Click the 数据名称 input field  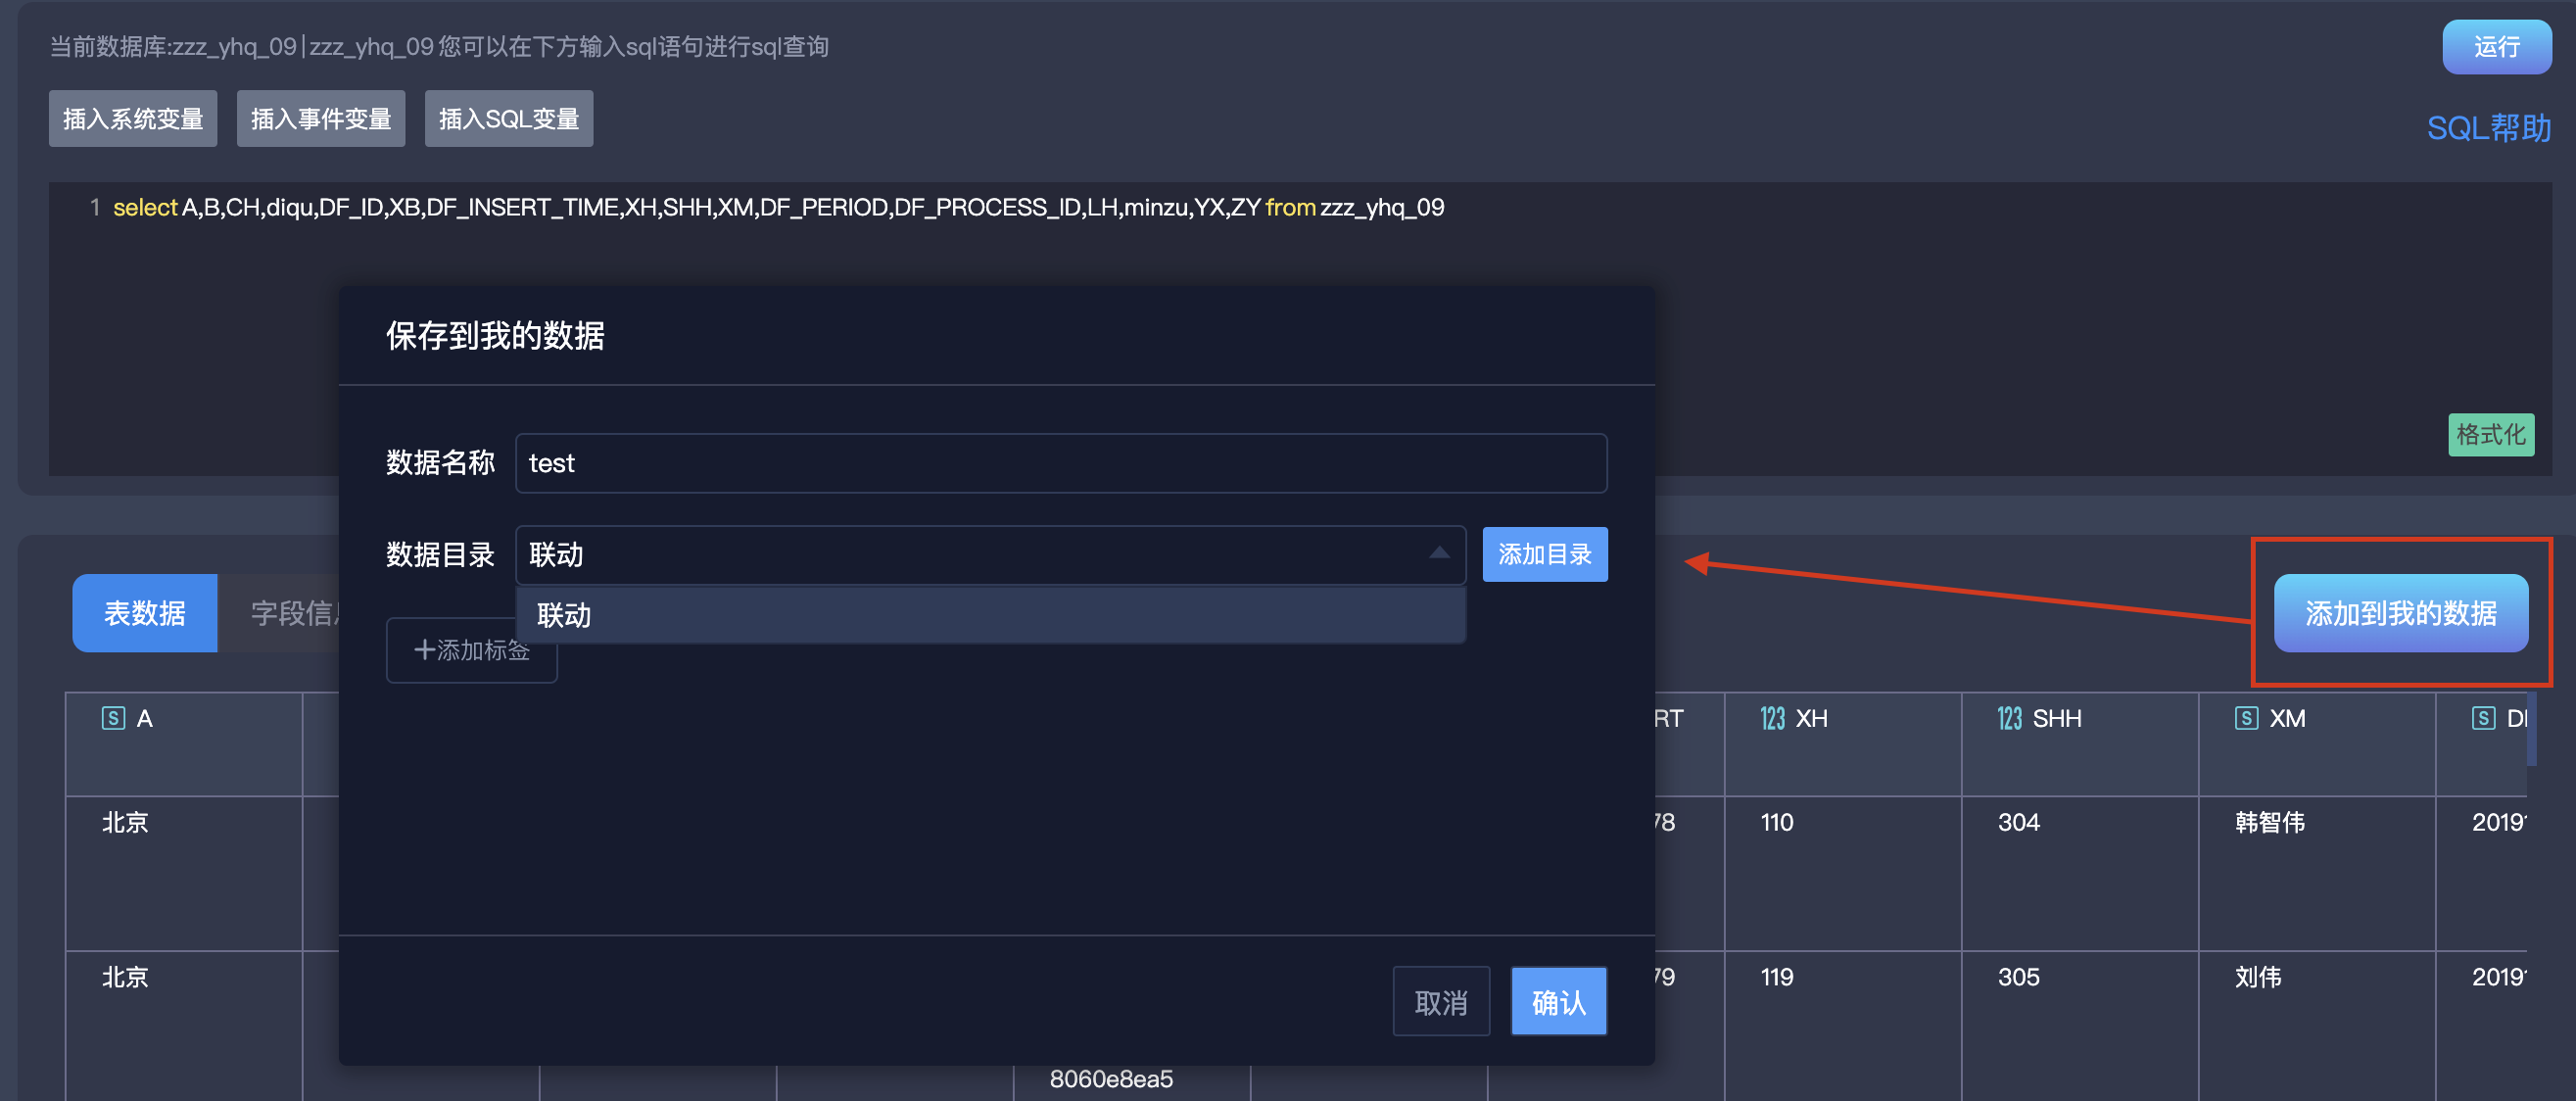1063,461
